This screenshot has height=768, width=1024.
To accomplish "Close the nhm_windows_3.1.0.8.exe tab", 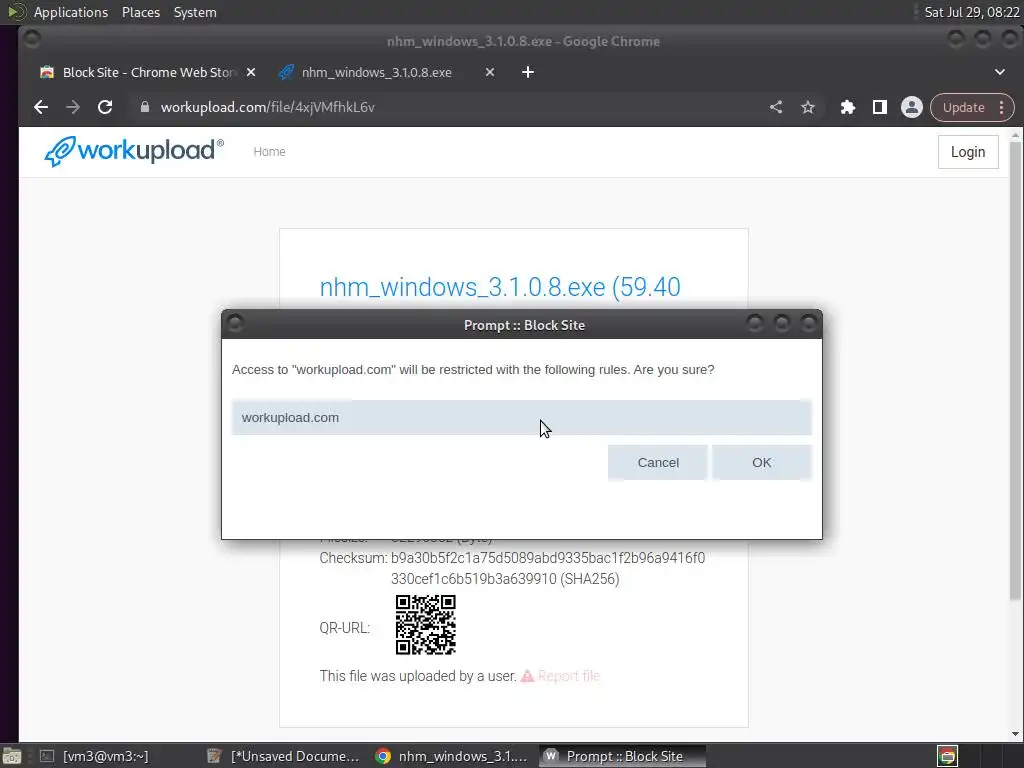I will (x=490, y=72).
